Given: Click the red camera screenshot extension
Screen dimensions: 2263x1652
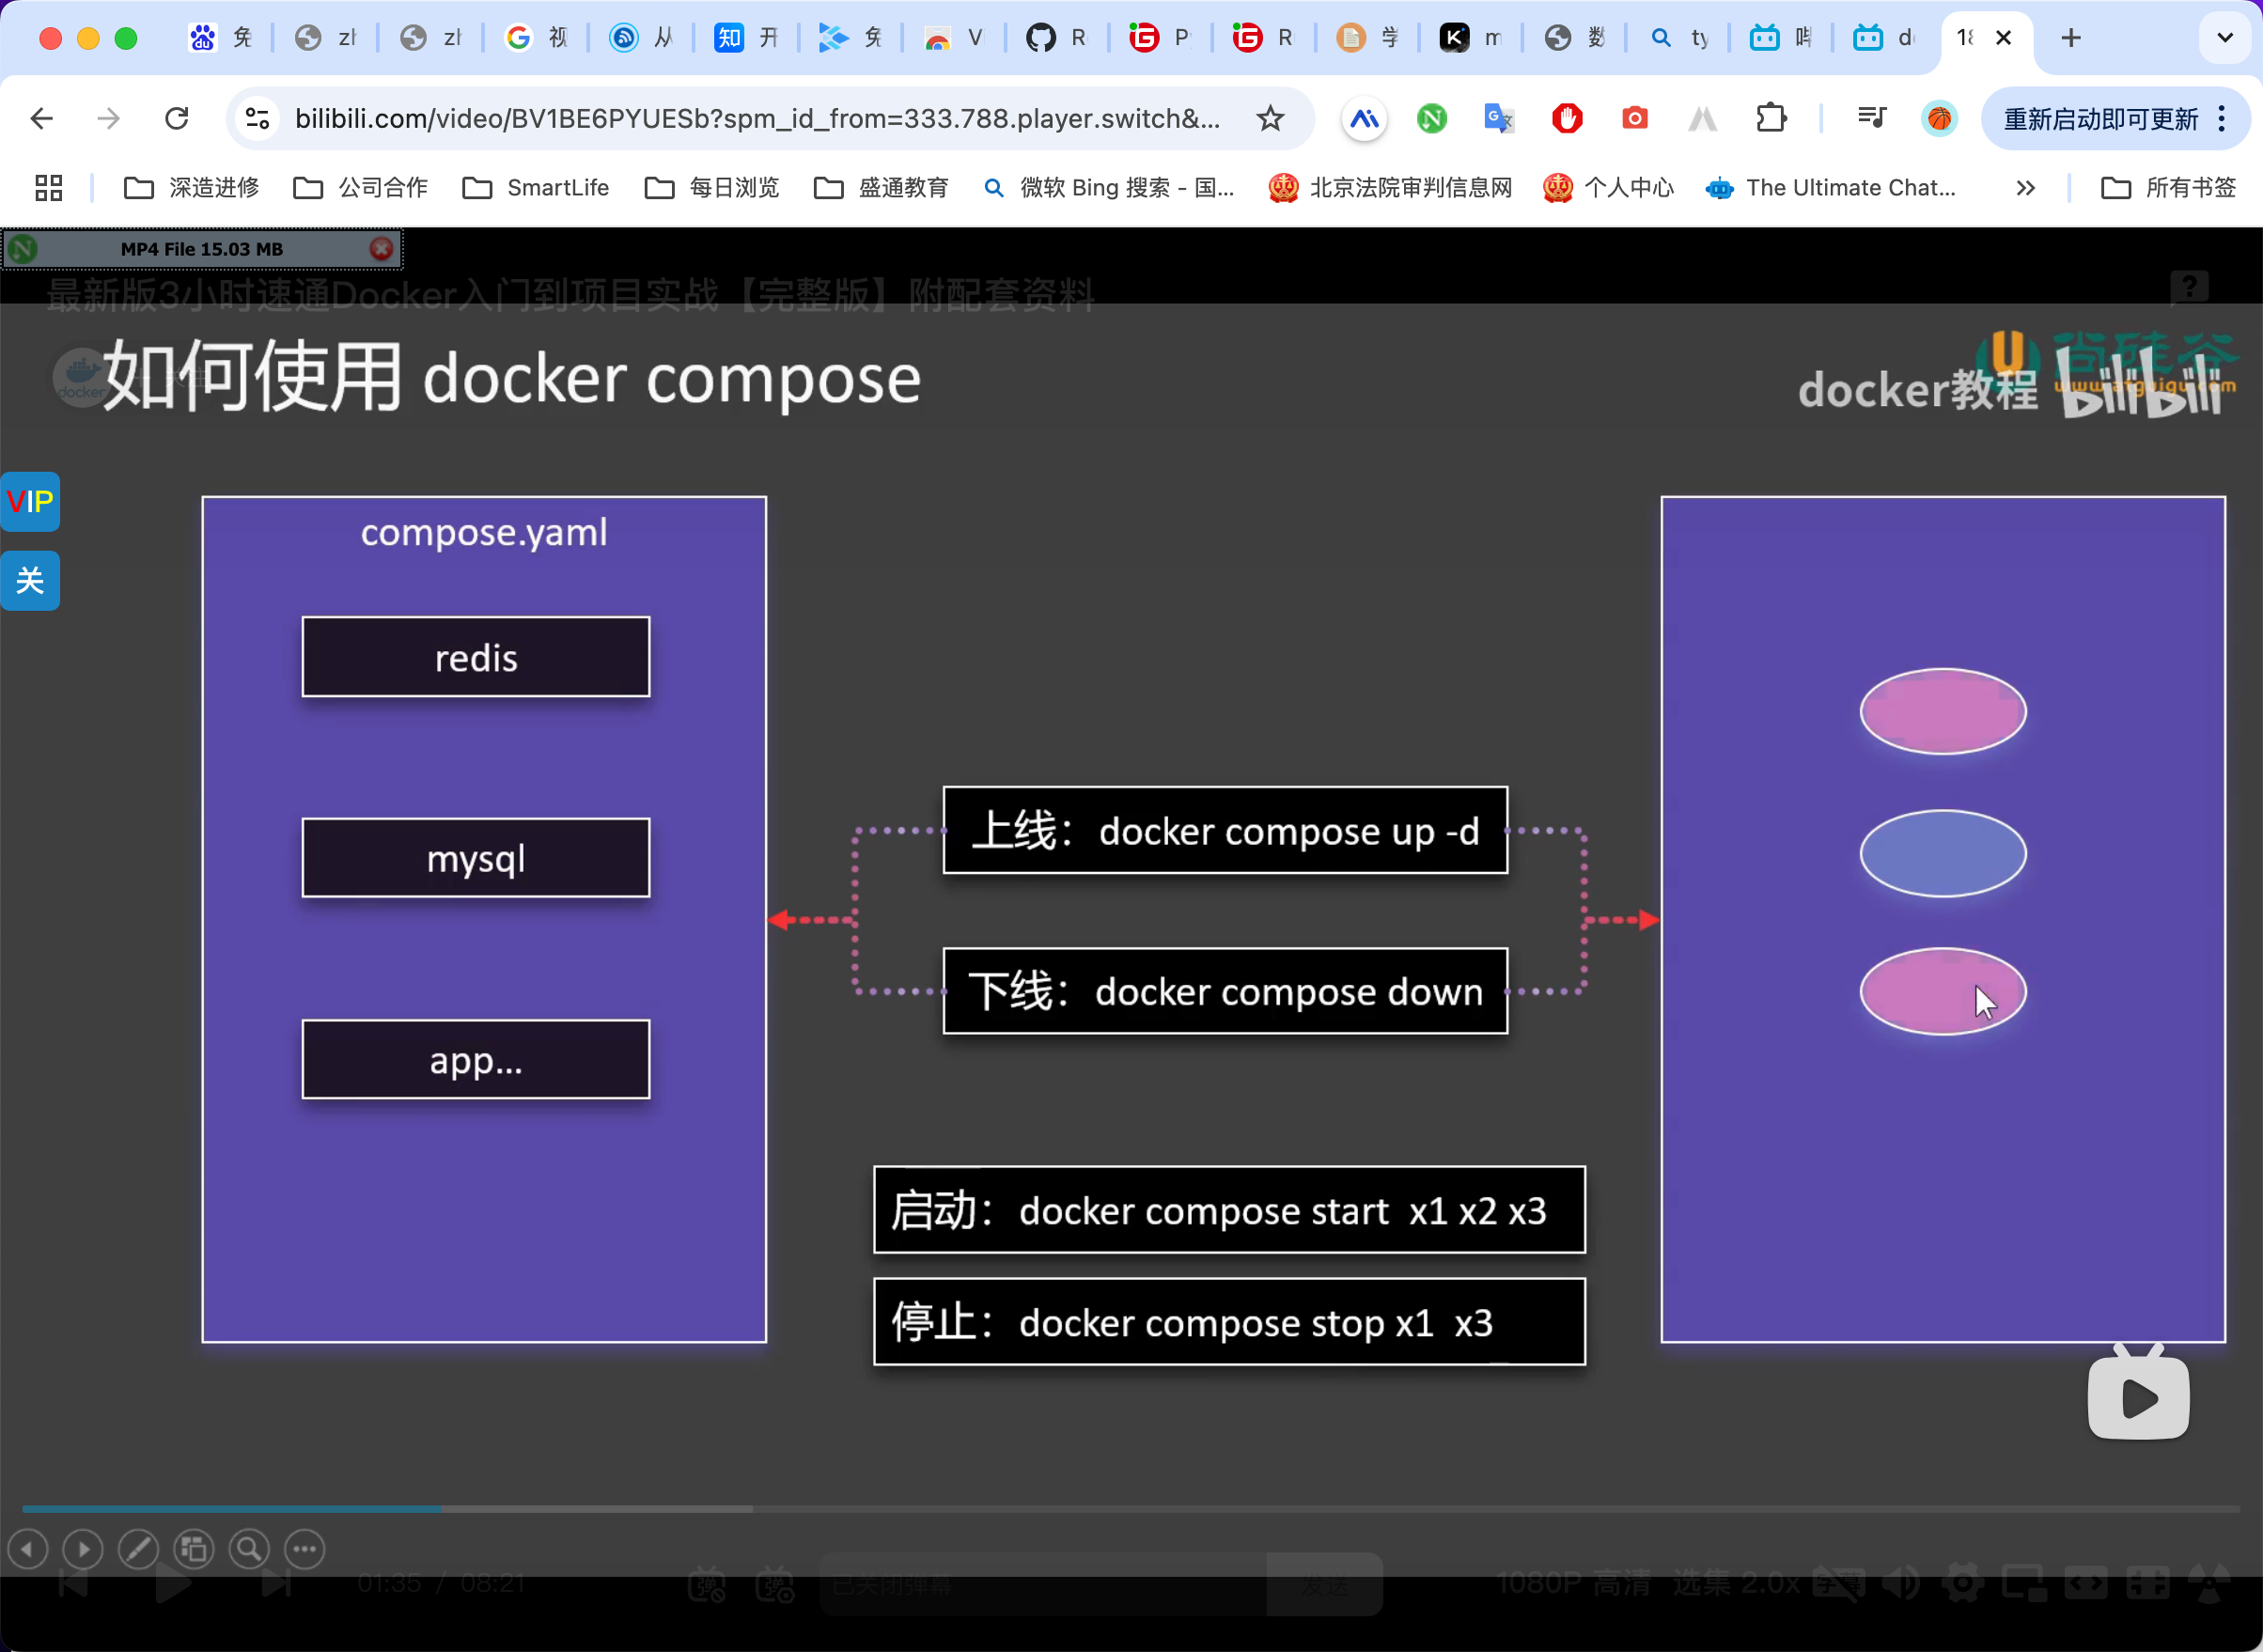Looking at the screenshot, I should [1634, 119].
